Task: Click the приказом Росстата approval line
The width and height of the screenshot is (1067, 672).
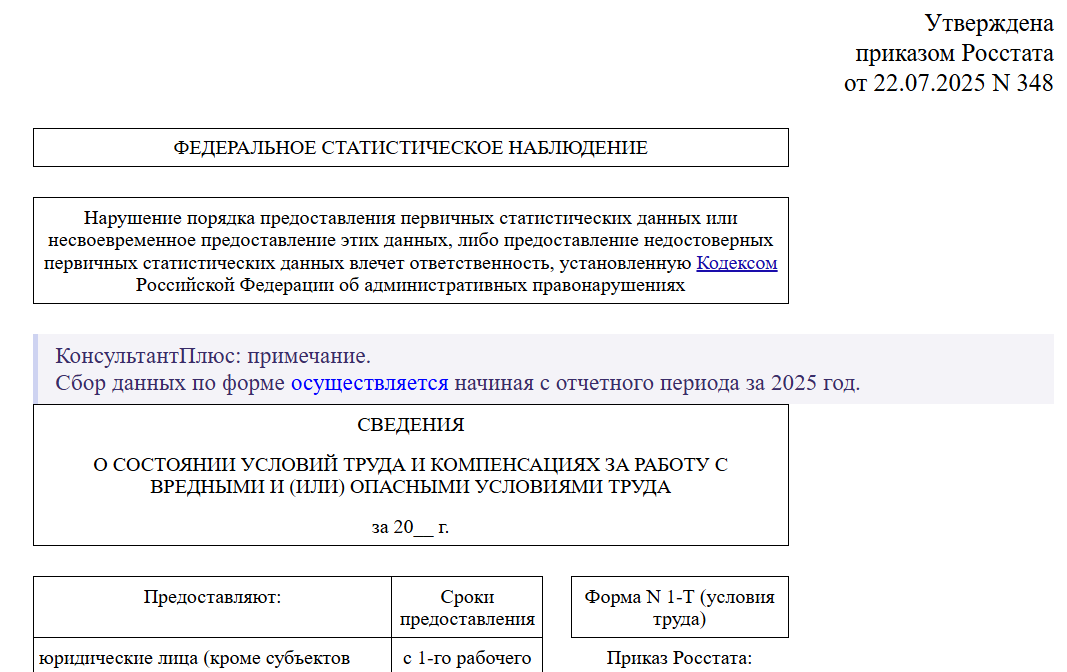Action: click(954, 53)
